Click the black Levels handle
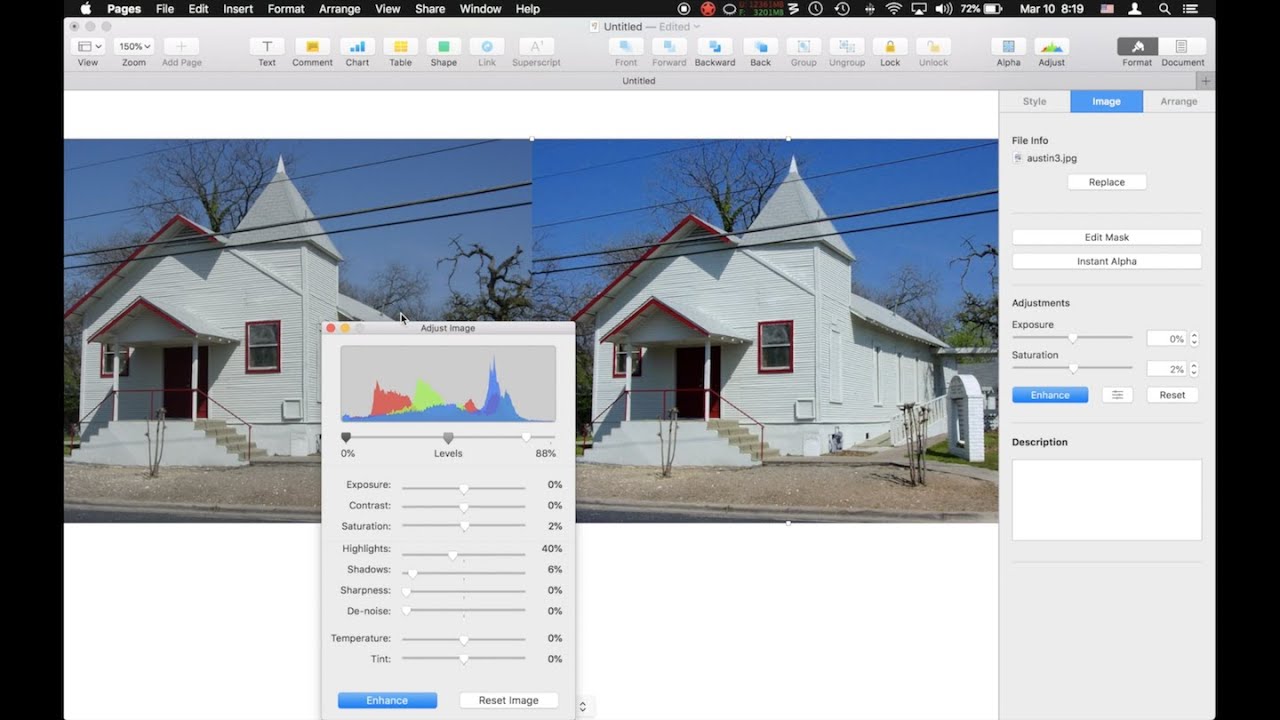Screen dimensions: 1280x720 click(346, 438)
